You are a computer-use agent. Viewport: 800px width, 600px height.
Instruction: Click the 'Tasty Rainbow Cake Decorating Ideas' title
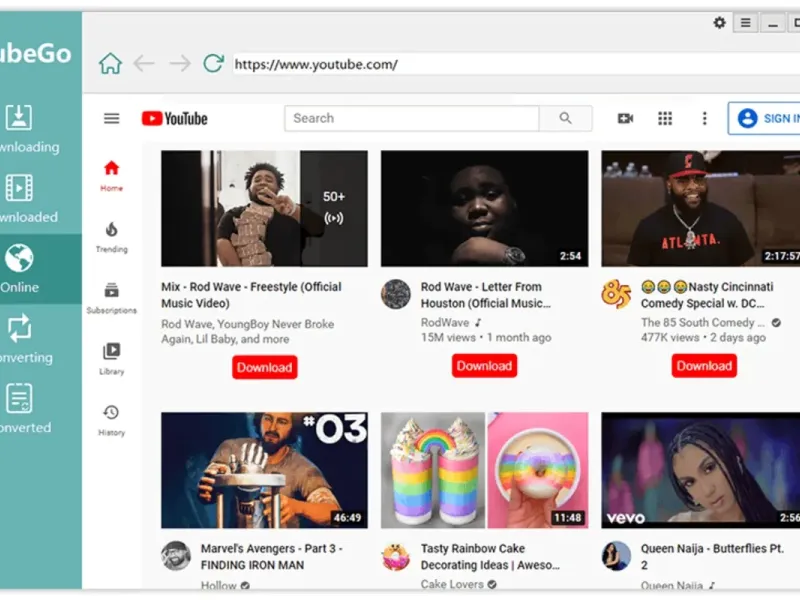point(490,557)
